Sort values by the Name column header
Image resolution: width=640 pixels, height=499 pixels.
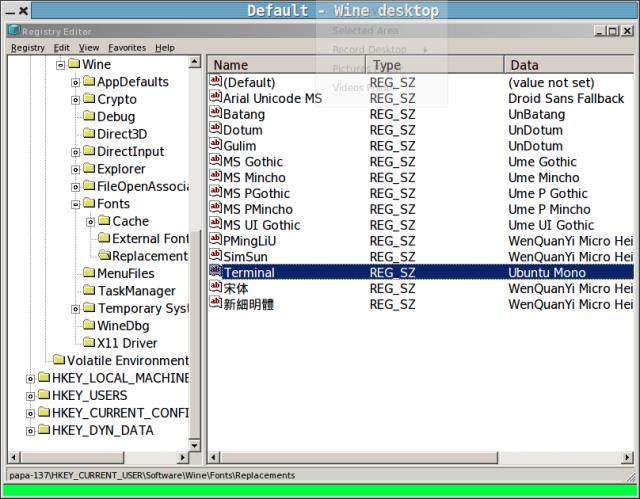pyautogui.click(x=285, y=65)
